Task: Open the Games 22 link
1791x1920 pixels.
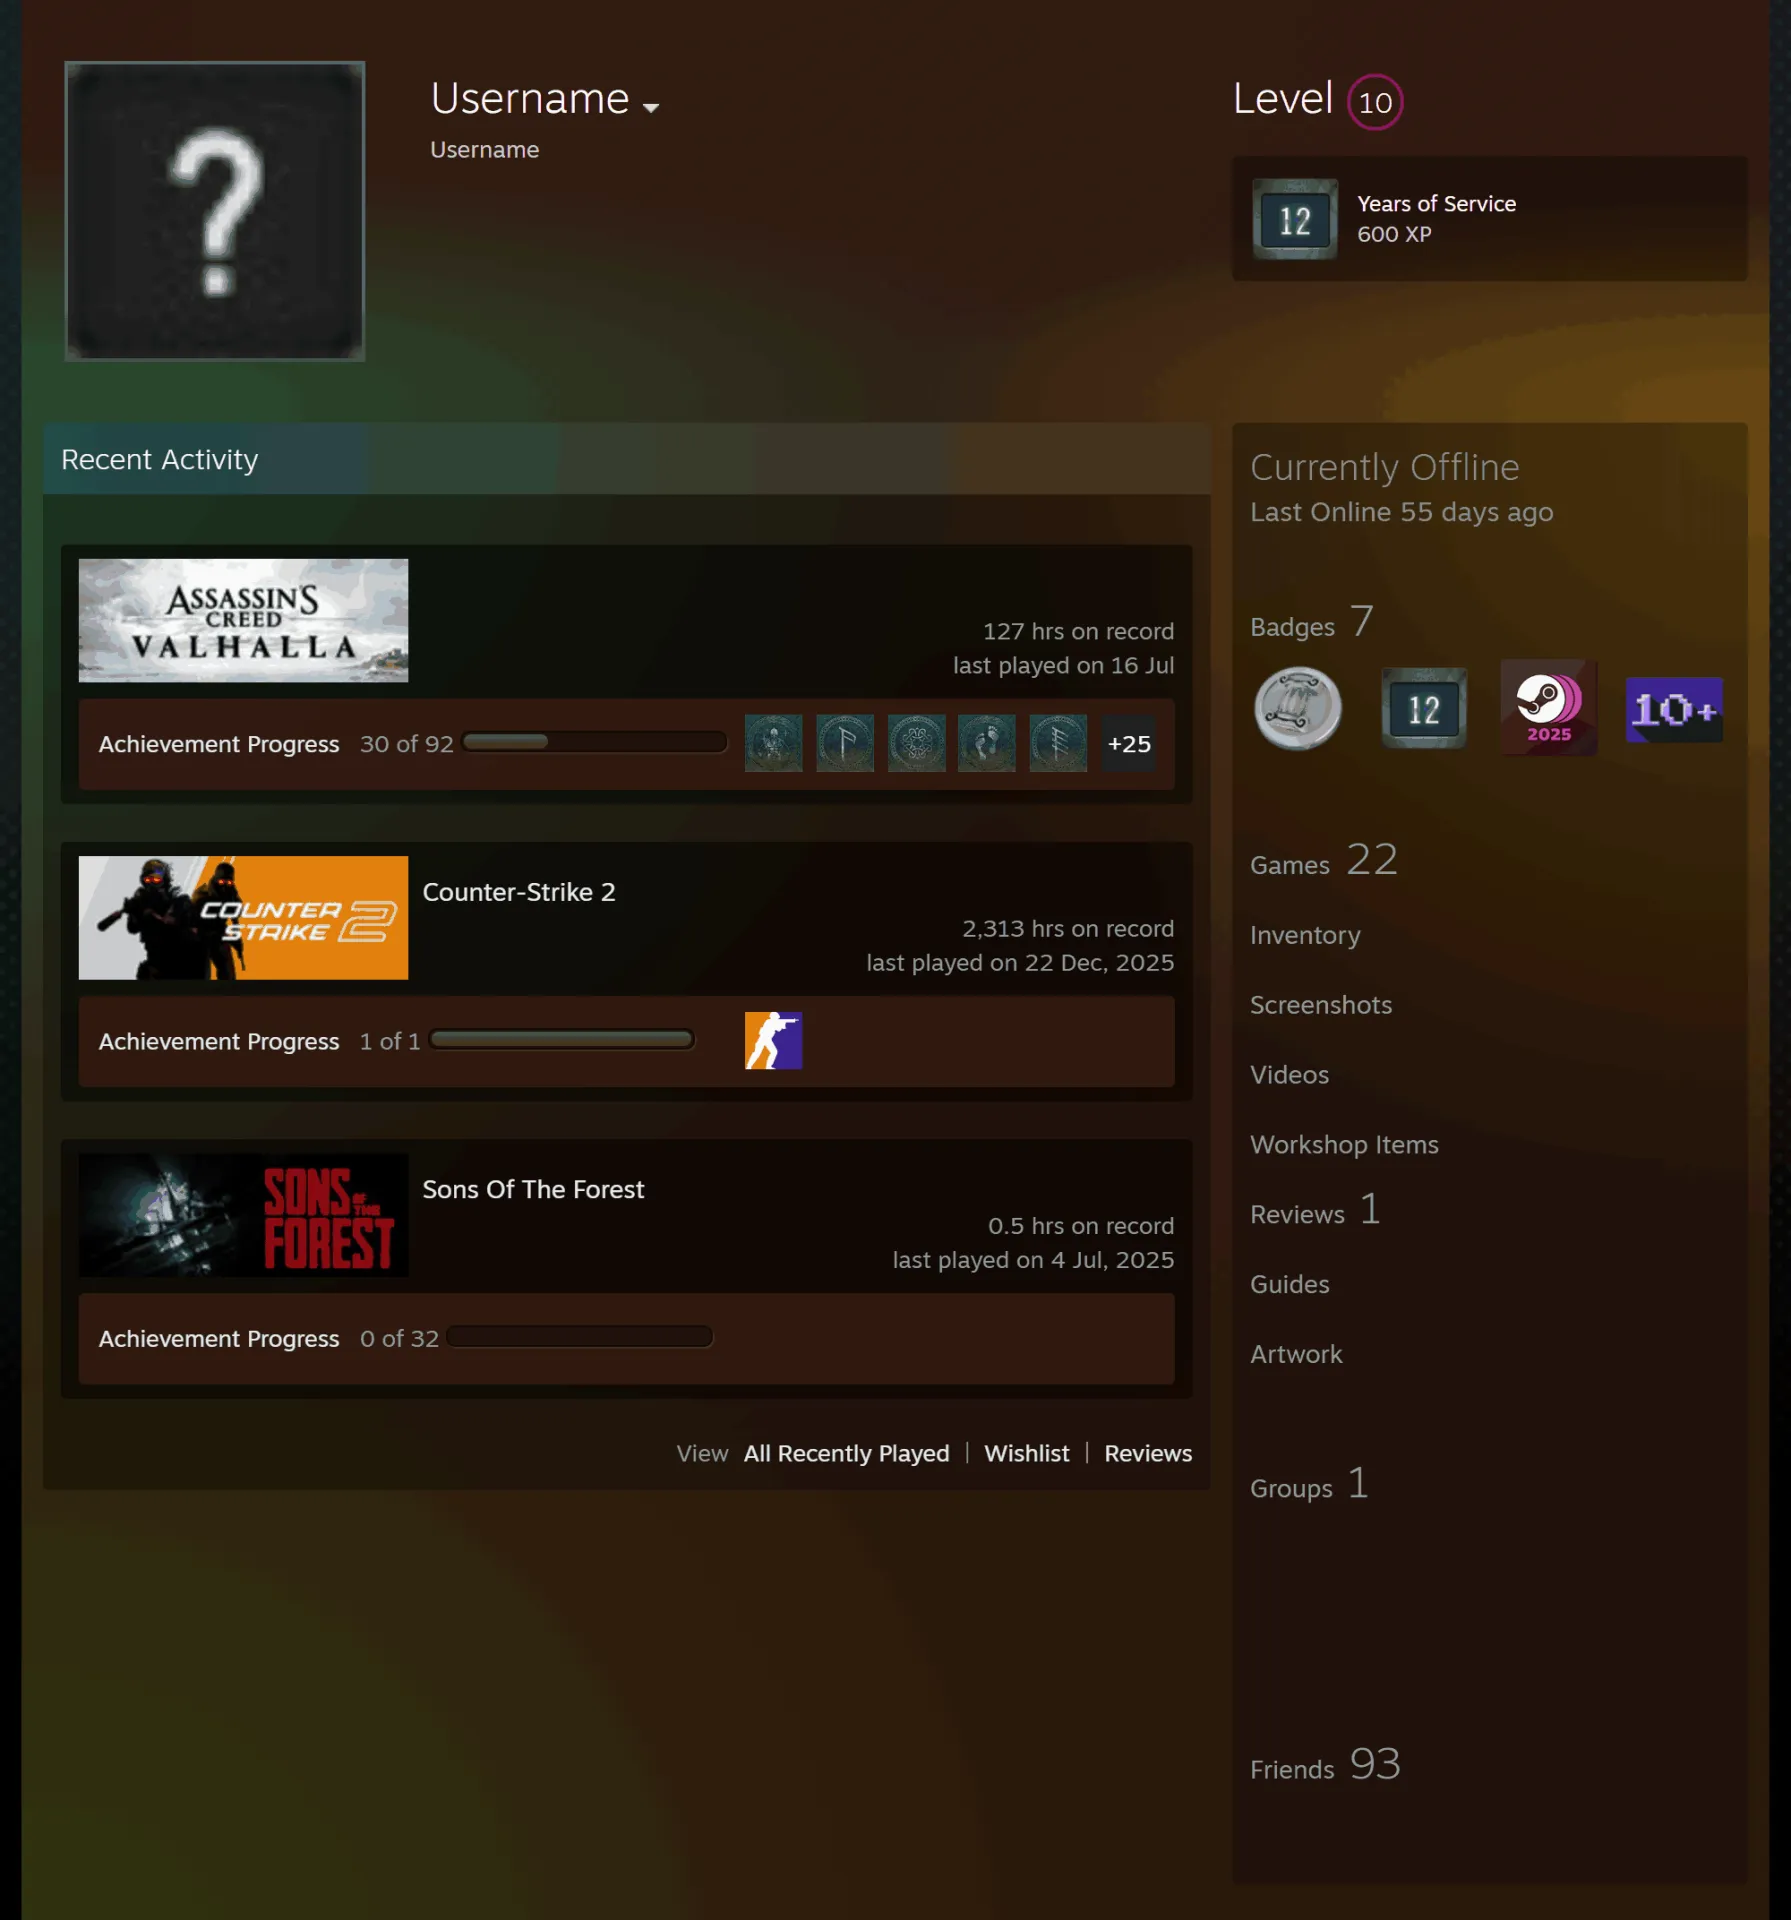Action: pos(1324,861)
